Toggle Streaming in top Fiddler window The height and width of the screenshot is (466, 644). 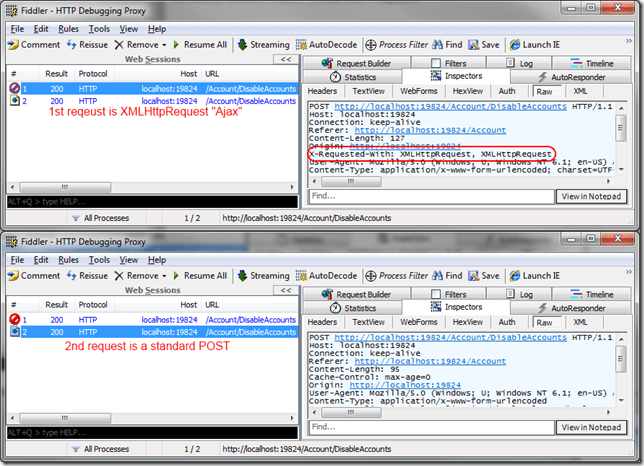coord(264,45)
